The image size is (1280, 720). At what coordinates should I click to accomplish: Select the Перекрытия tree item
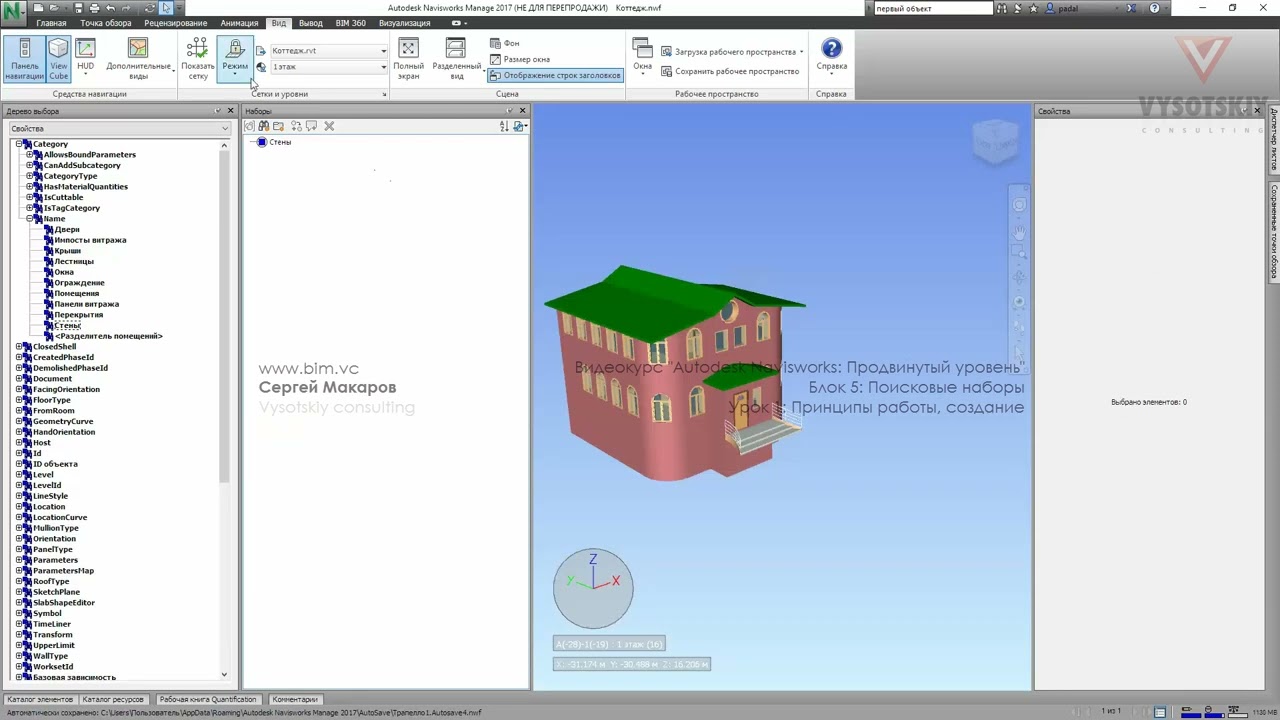click(79, 315)
